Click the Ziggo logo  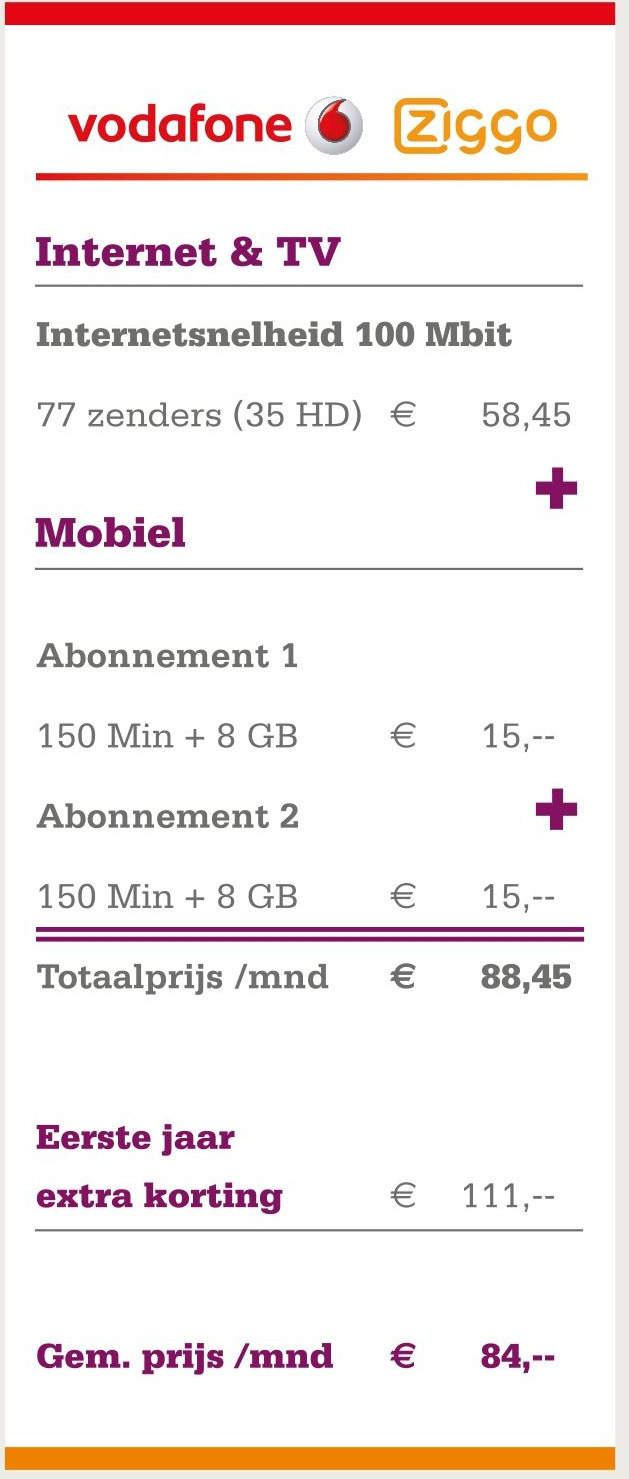click(x=475, y=128)
